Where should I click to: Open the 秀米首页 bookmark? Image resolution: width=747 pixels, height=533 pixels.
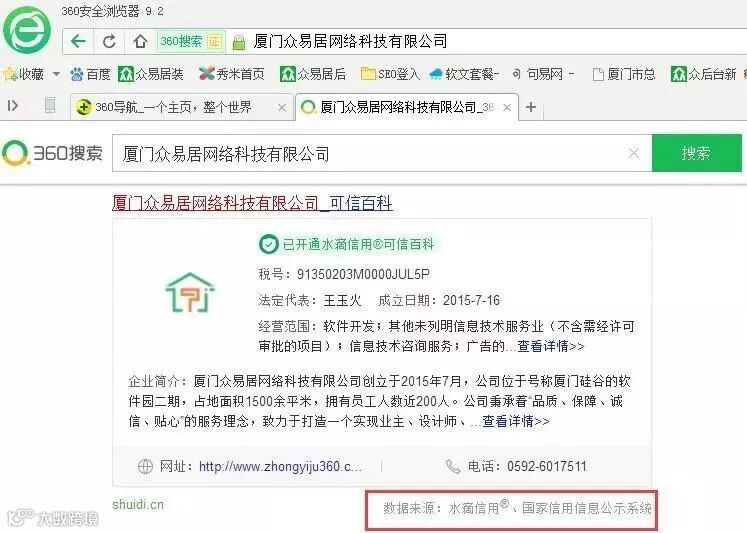tap(232, 74)
